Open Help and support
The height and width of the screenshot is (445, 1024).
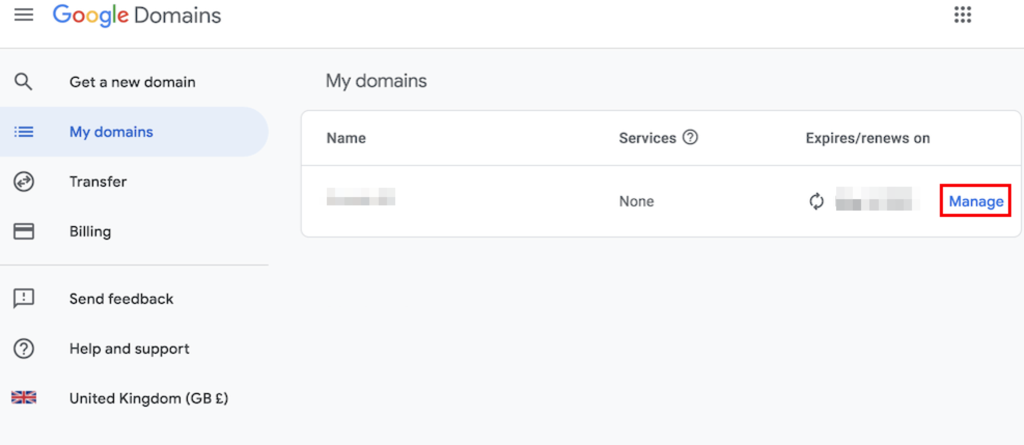tap(129, 349)
